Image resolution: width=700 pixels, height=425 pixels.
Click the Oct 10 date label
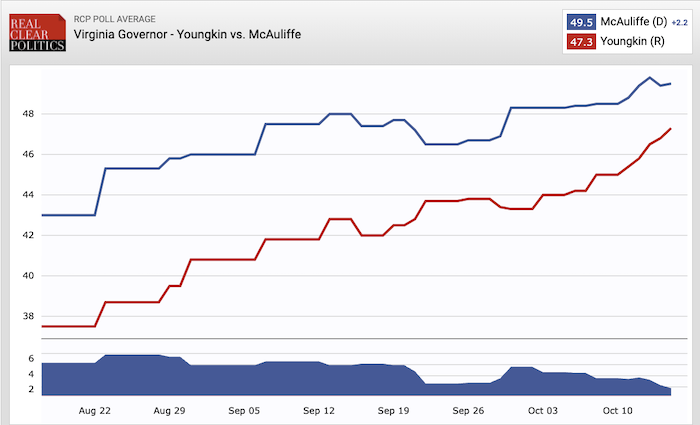[617, 410]
